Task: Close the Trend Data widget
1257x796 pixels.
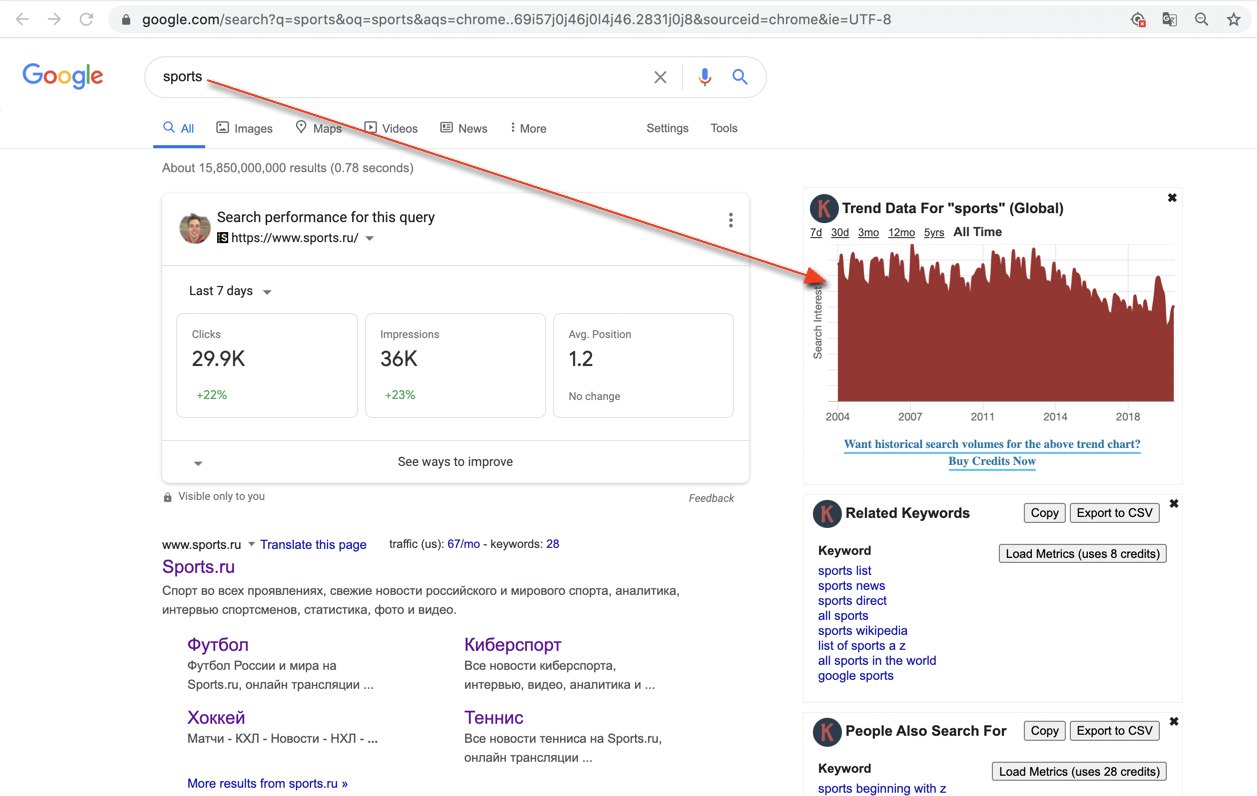Action: [x=1172, y=198]
